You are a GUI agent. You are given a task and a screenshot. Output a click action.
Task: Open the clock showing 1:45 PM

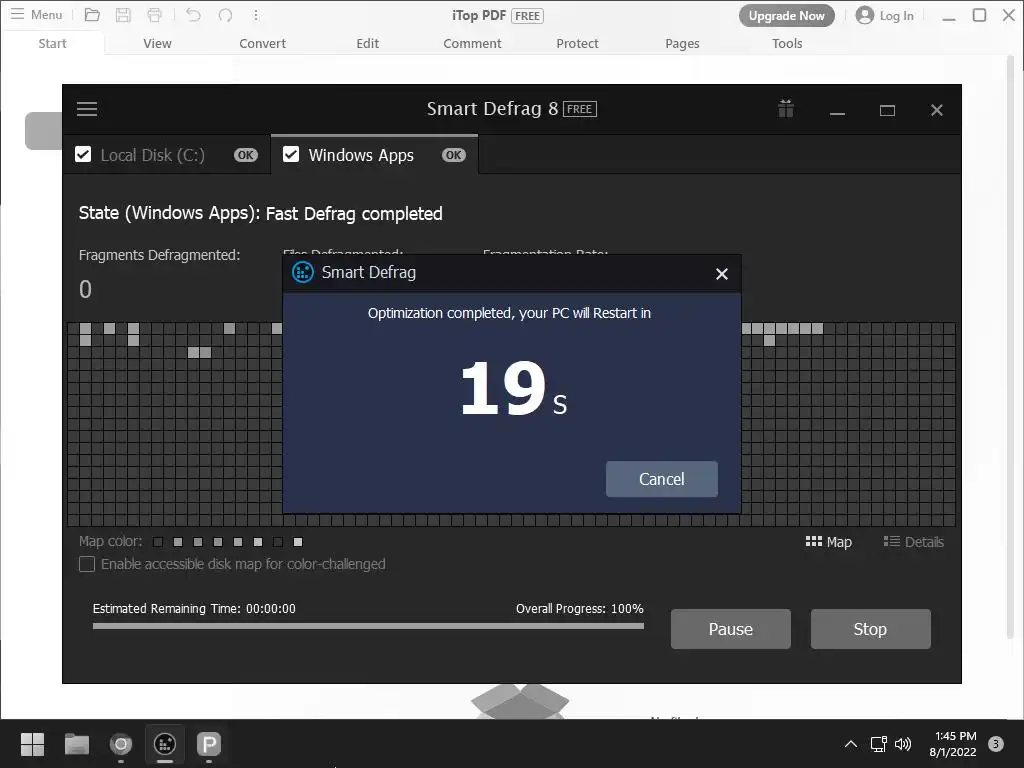click(x=953, y=744)
